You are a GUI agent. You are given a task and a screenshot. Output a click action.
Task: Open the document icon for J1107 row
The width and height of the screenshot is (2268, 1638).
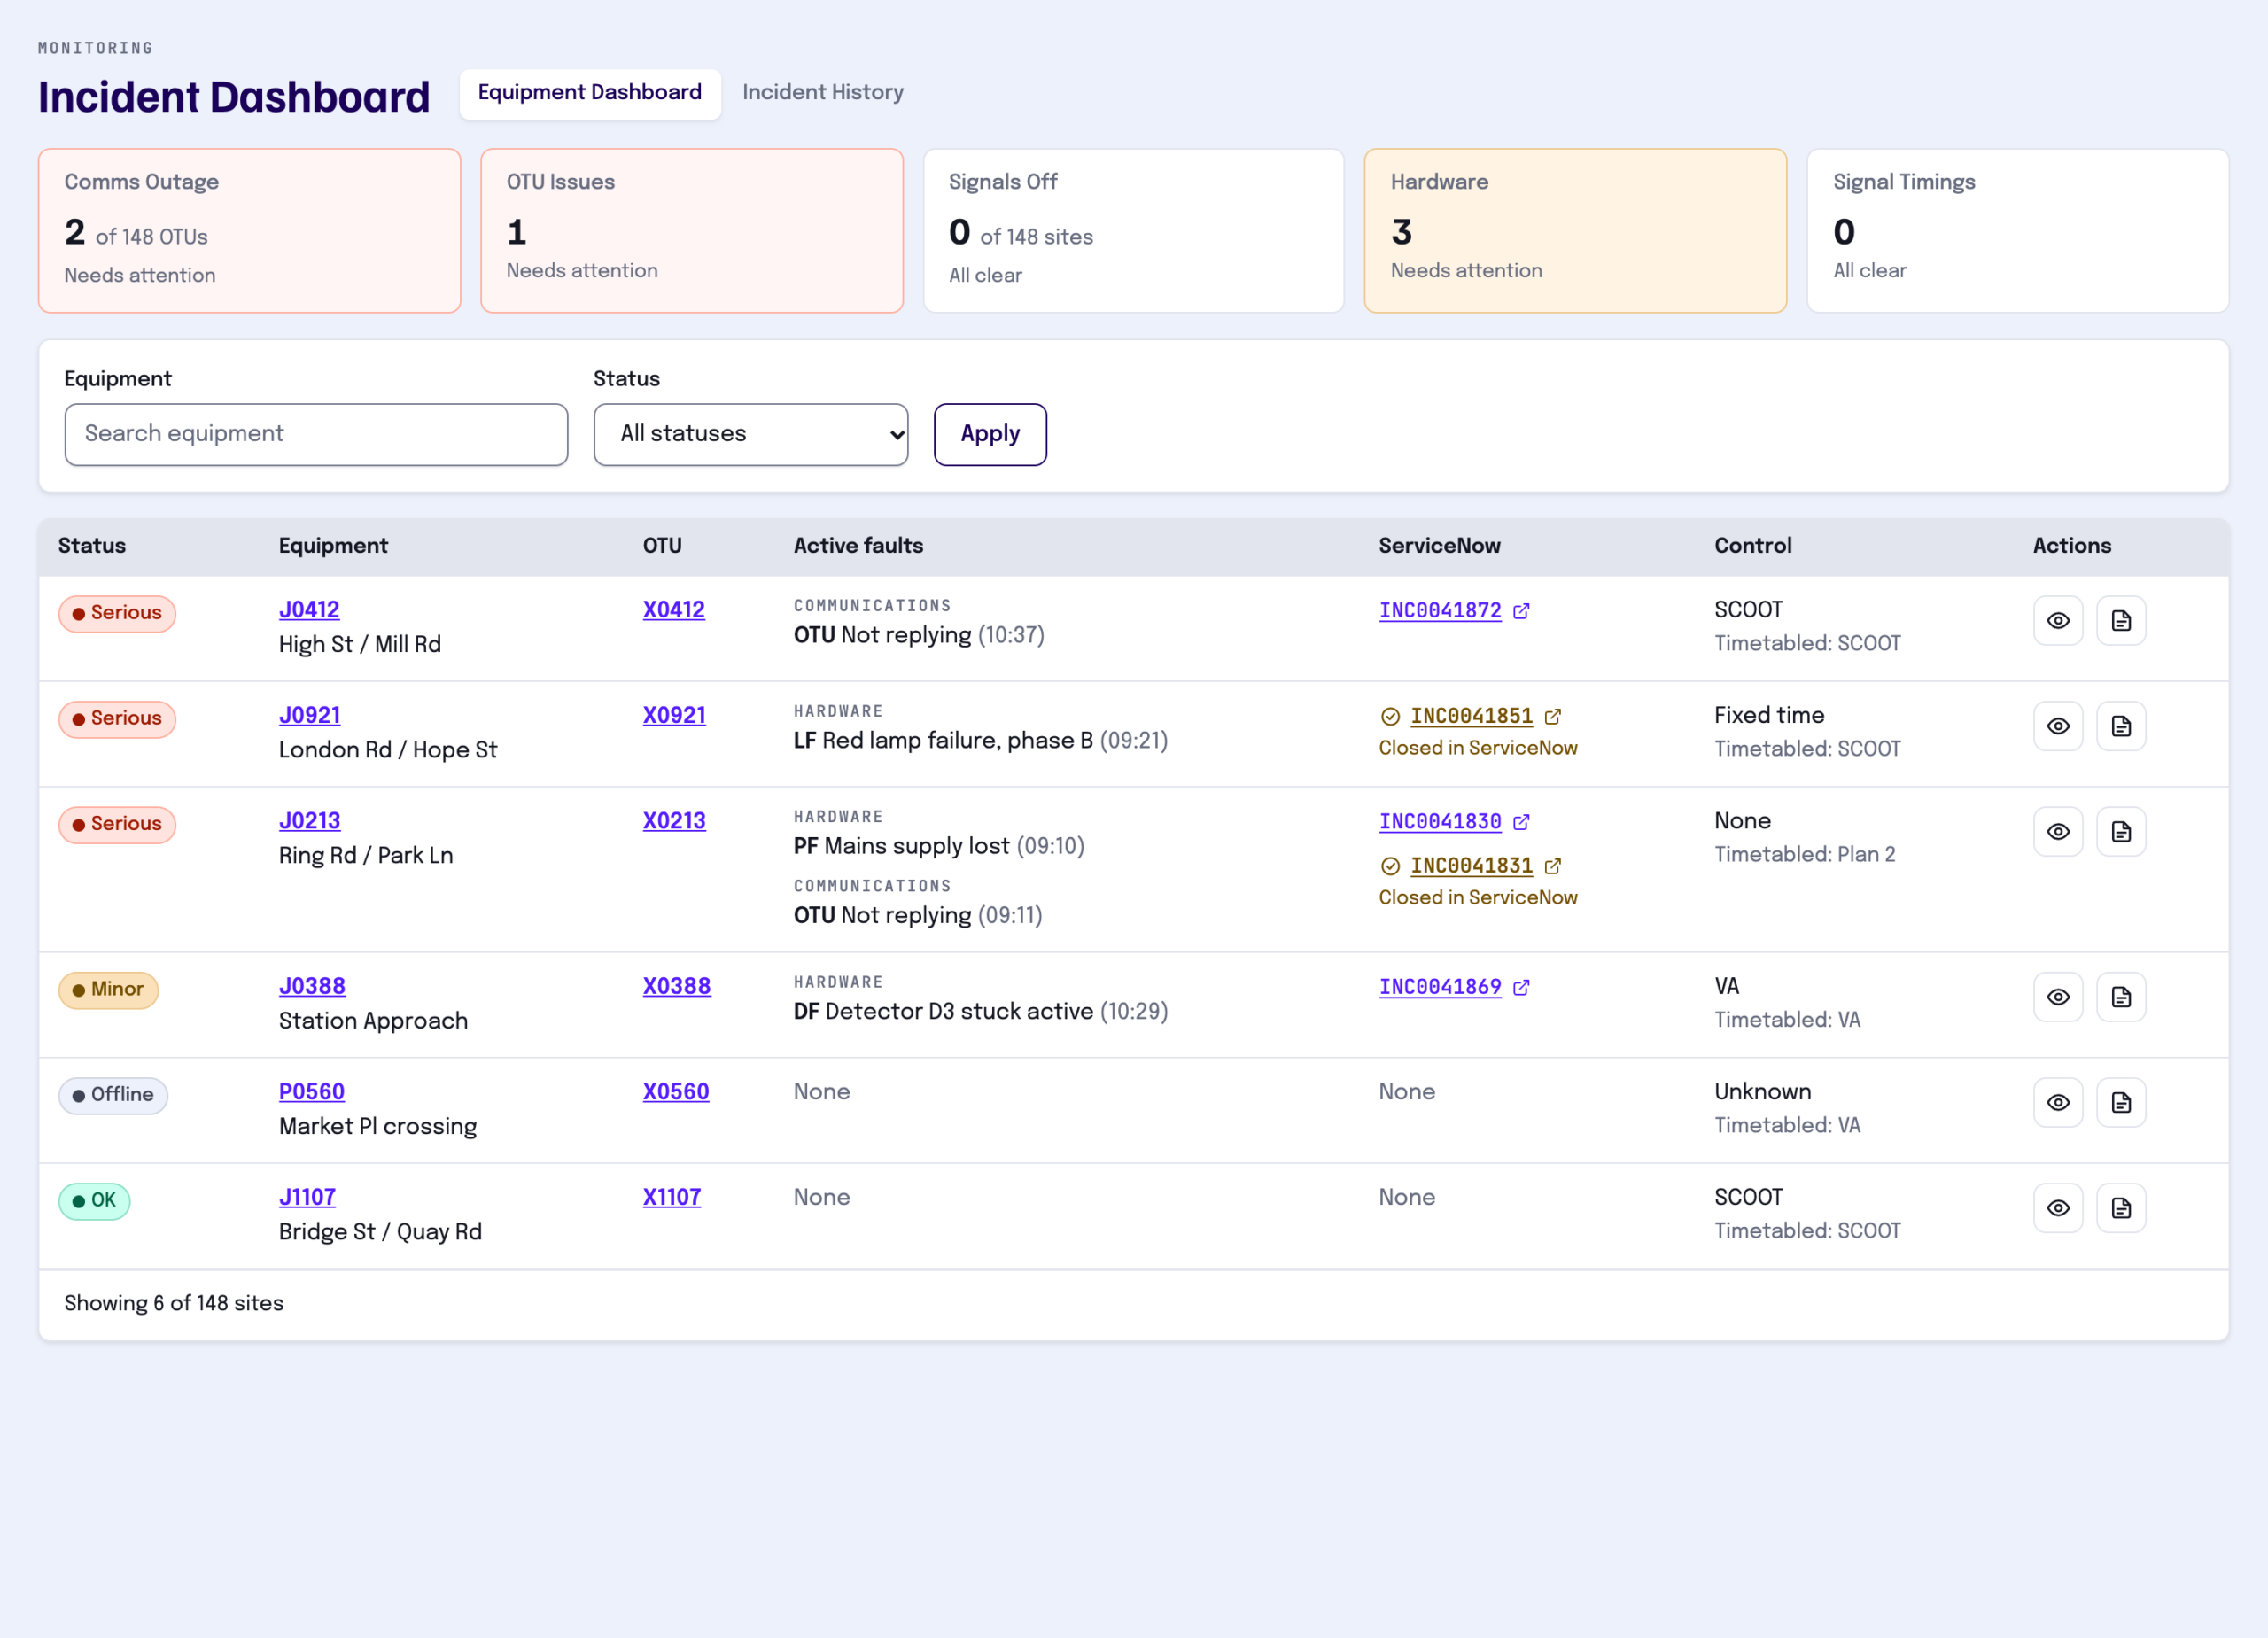tap(2121, 1208)
